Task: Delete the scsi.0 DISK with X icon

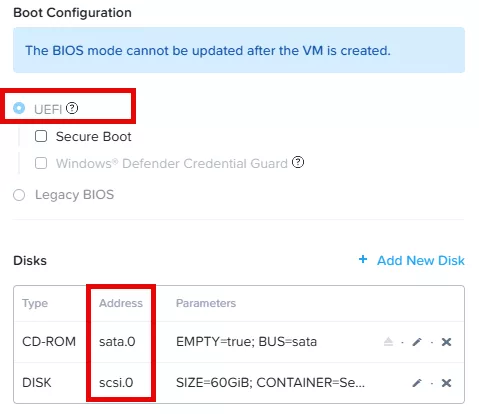Action: coord(446,383)
